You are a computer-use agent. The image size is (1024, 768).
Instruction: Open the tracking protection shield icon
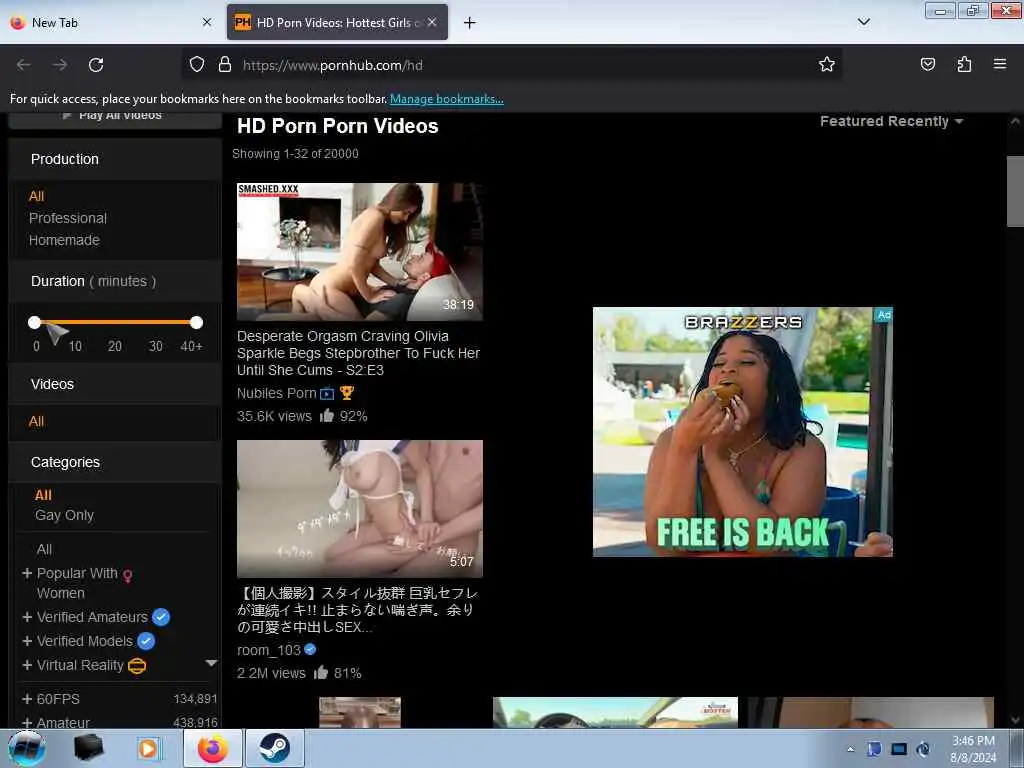click(x=197, y=64)
